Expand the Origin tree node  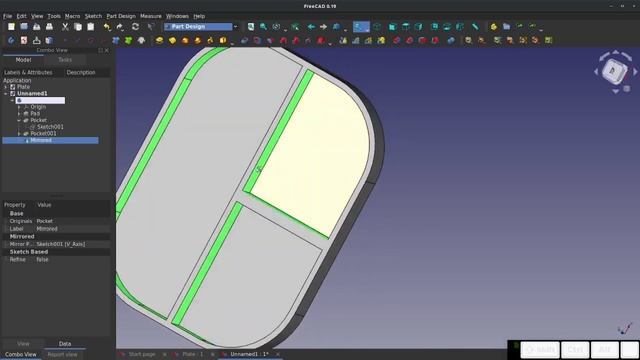19,107
